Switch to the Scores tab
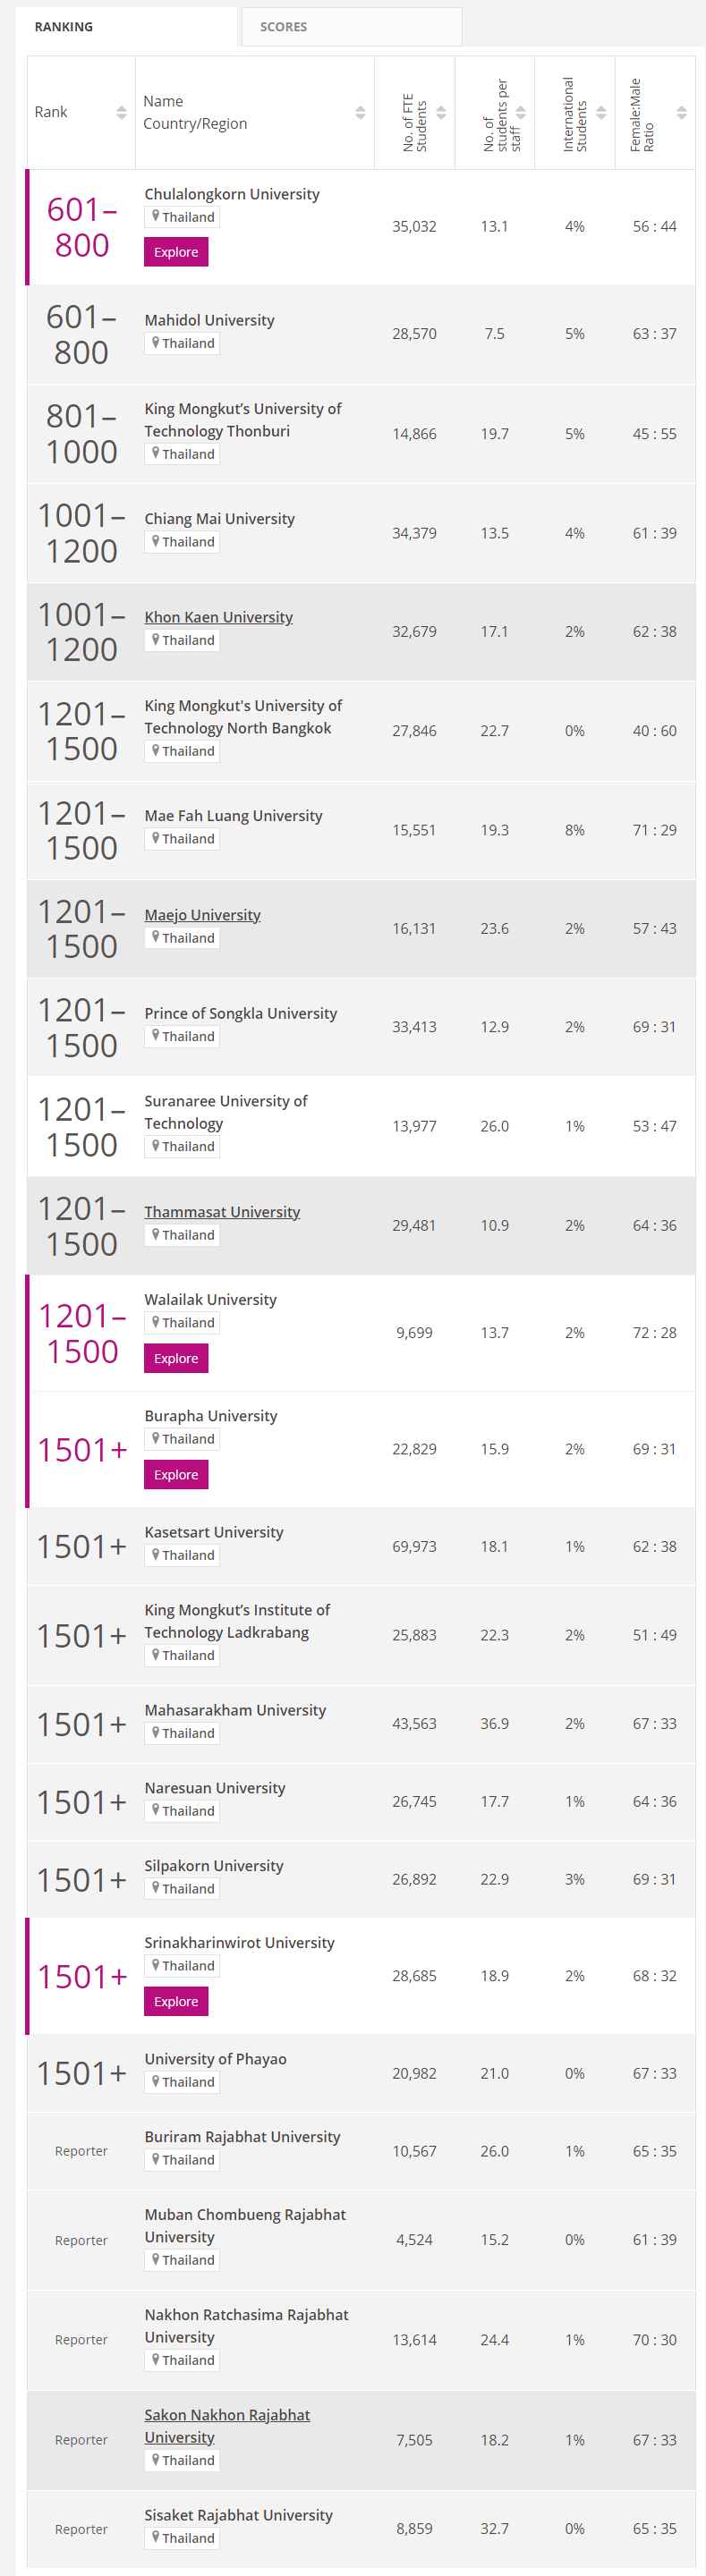 coord(284,27)
